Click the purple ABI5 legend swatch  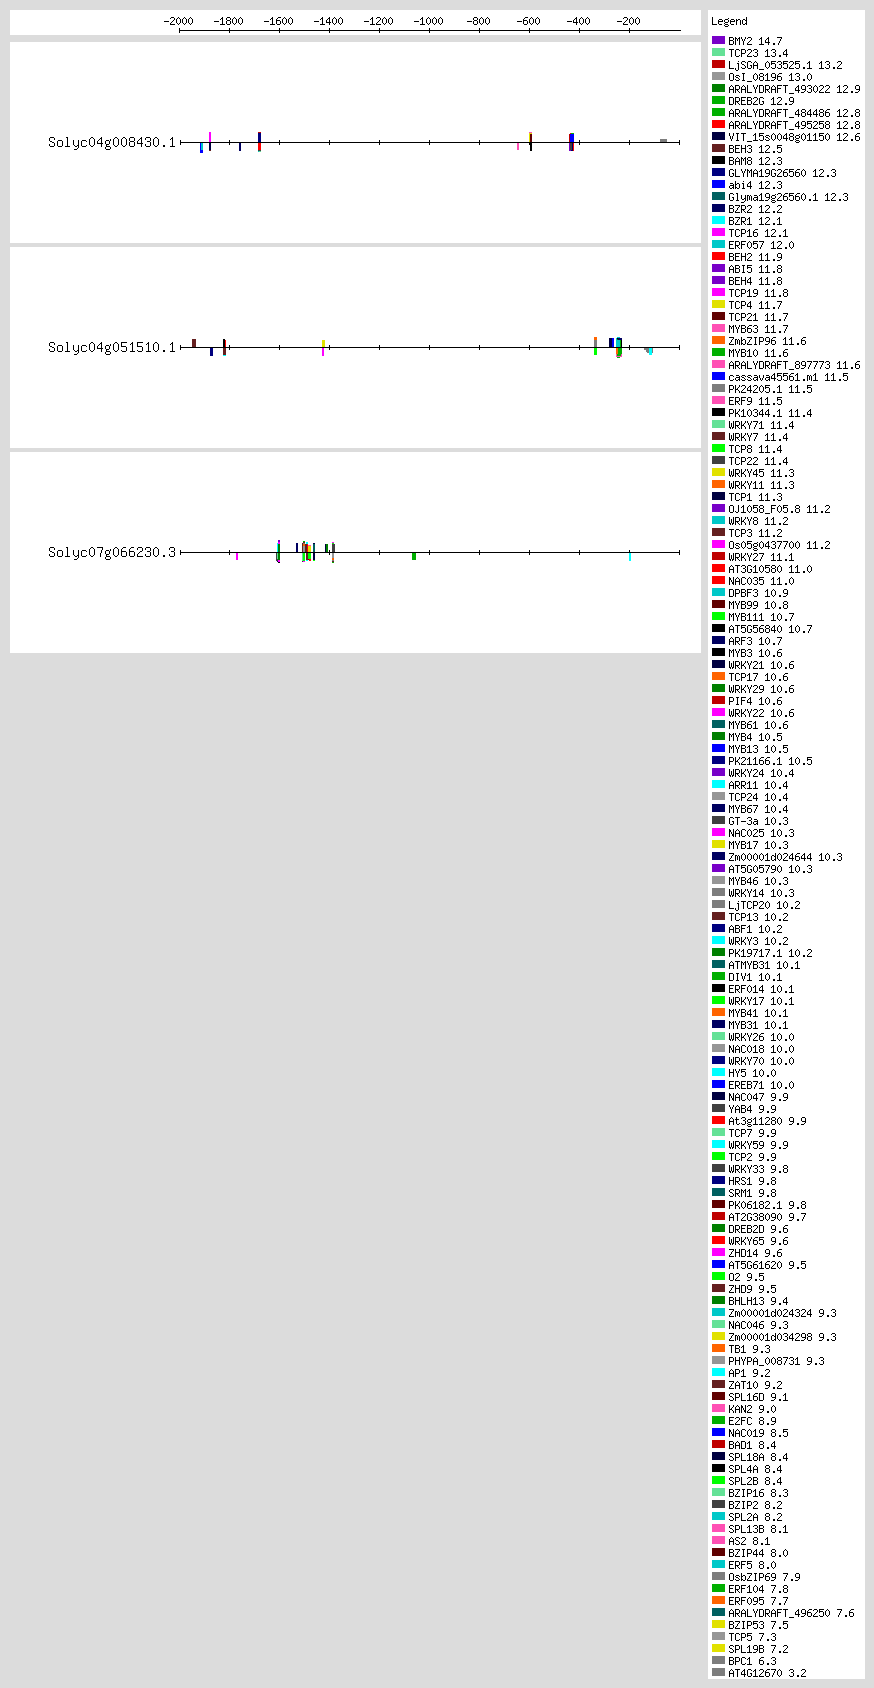(x=718, y=269)
